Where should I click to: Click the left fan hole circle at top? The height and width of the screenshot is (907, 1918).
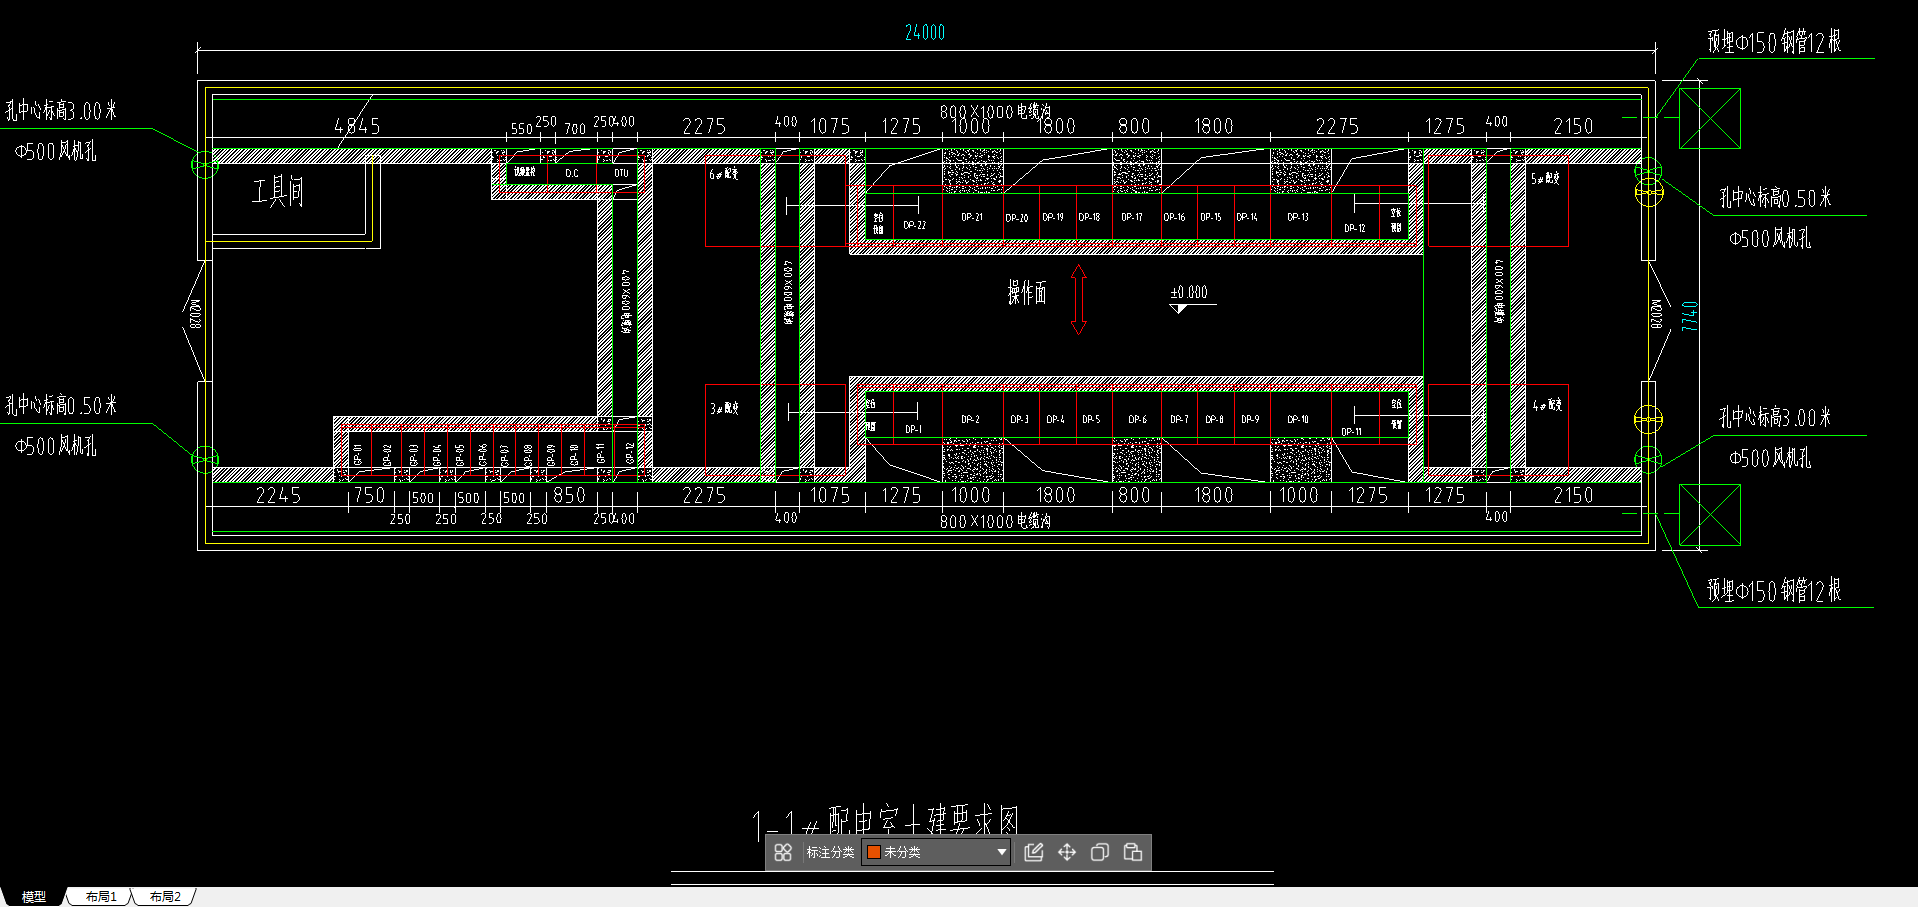(x=205, y=165)
